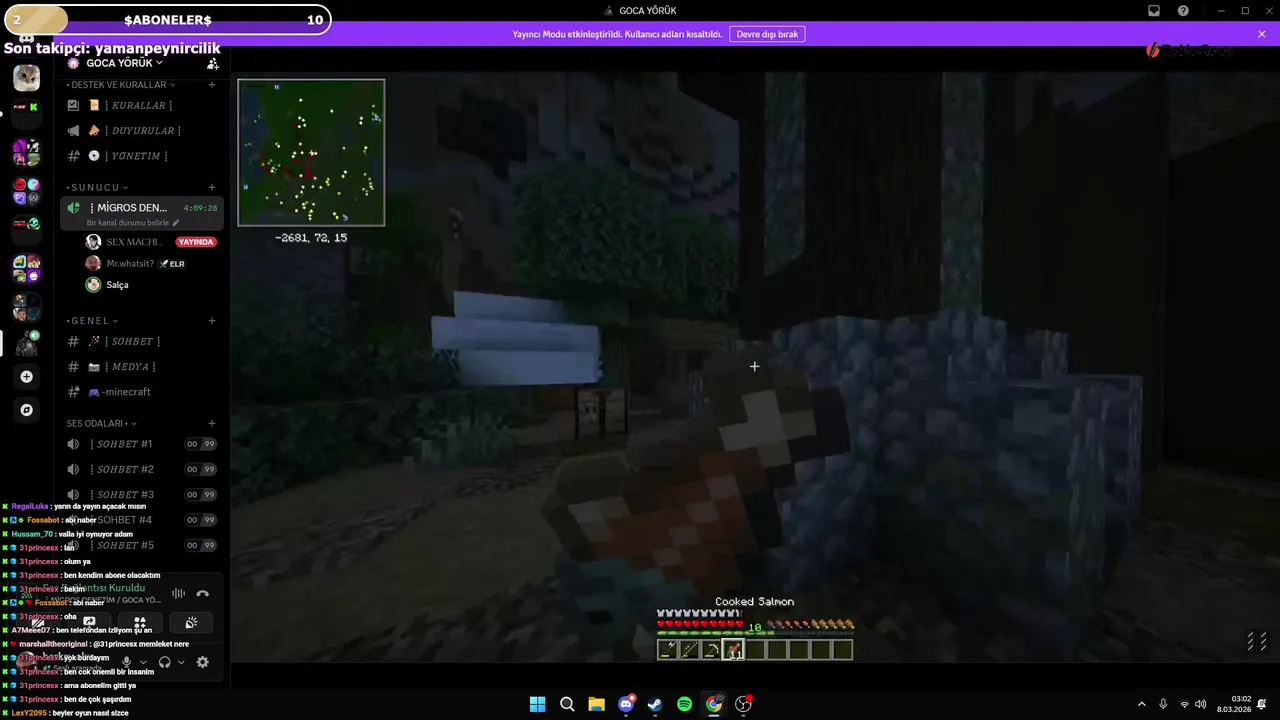Open Spotify from the taskbar
This screenshot has width=1280, height=720.
click(684, 704)
